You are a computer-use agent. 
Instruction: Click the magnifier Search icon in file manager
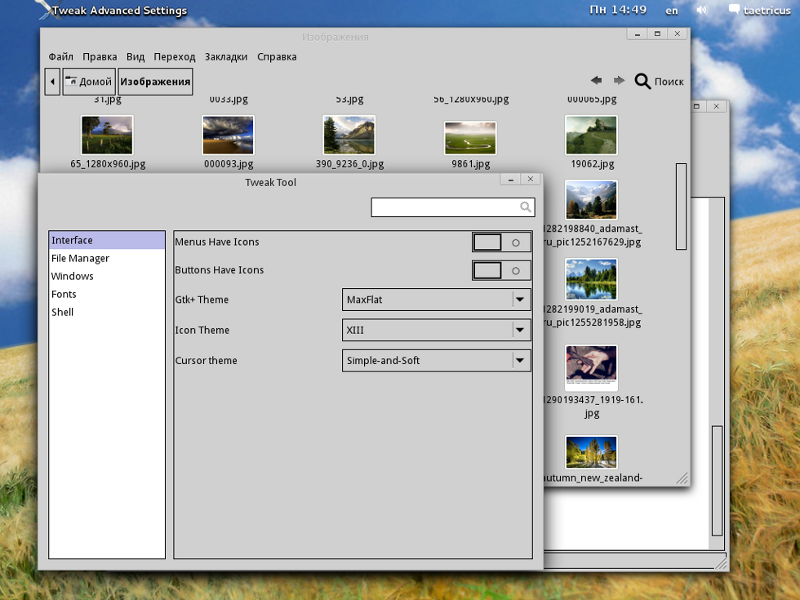pos(642,81)
